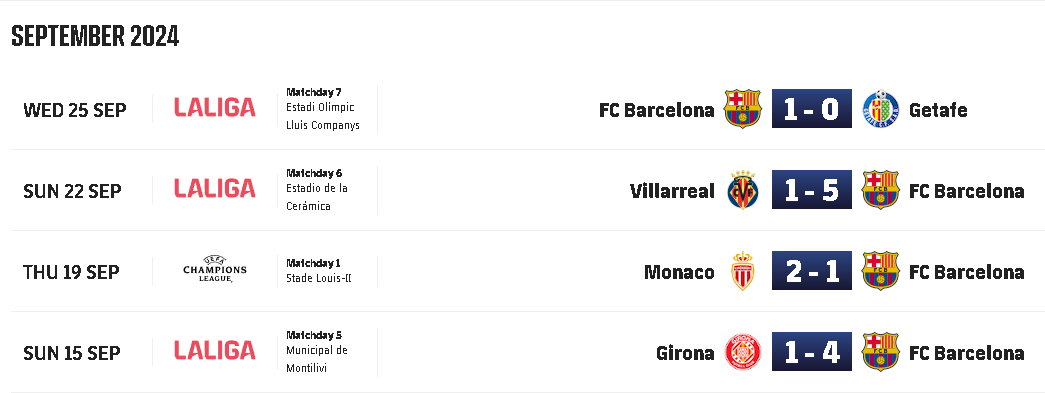
Task: Click LALIGA logo on 22 Sep match
Action: point(215,189)
